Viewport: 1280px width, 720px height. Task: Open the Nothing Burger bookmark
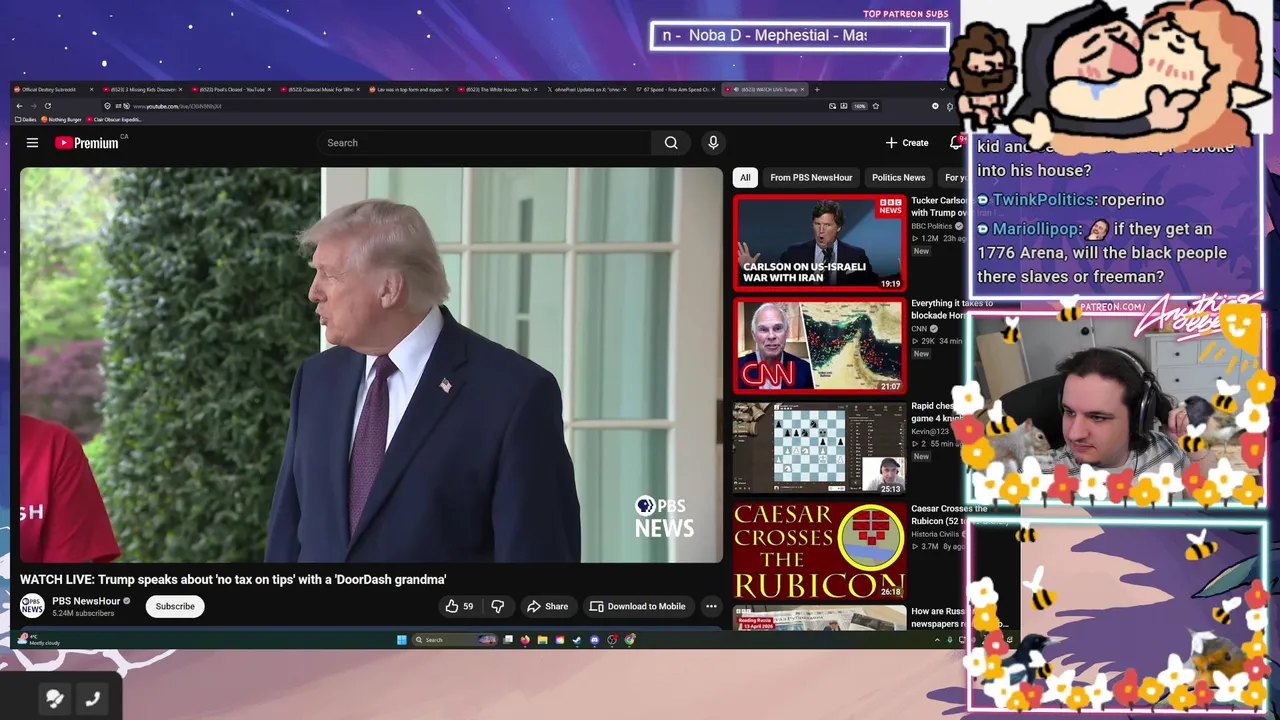pyautogui.click(x=62, y=119)
